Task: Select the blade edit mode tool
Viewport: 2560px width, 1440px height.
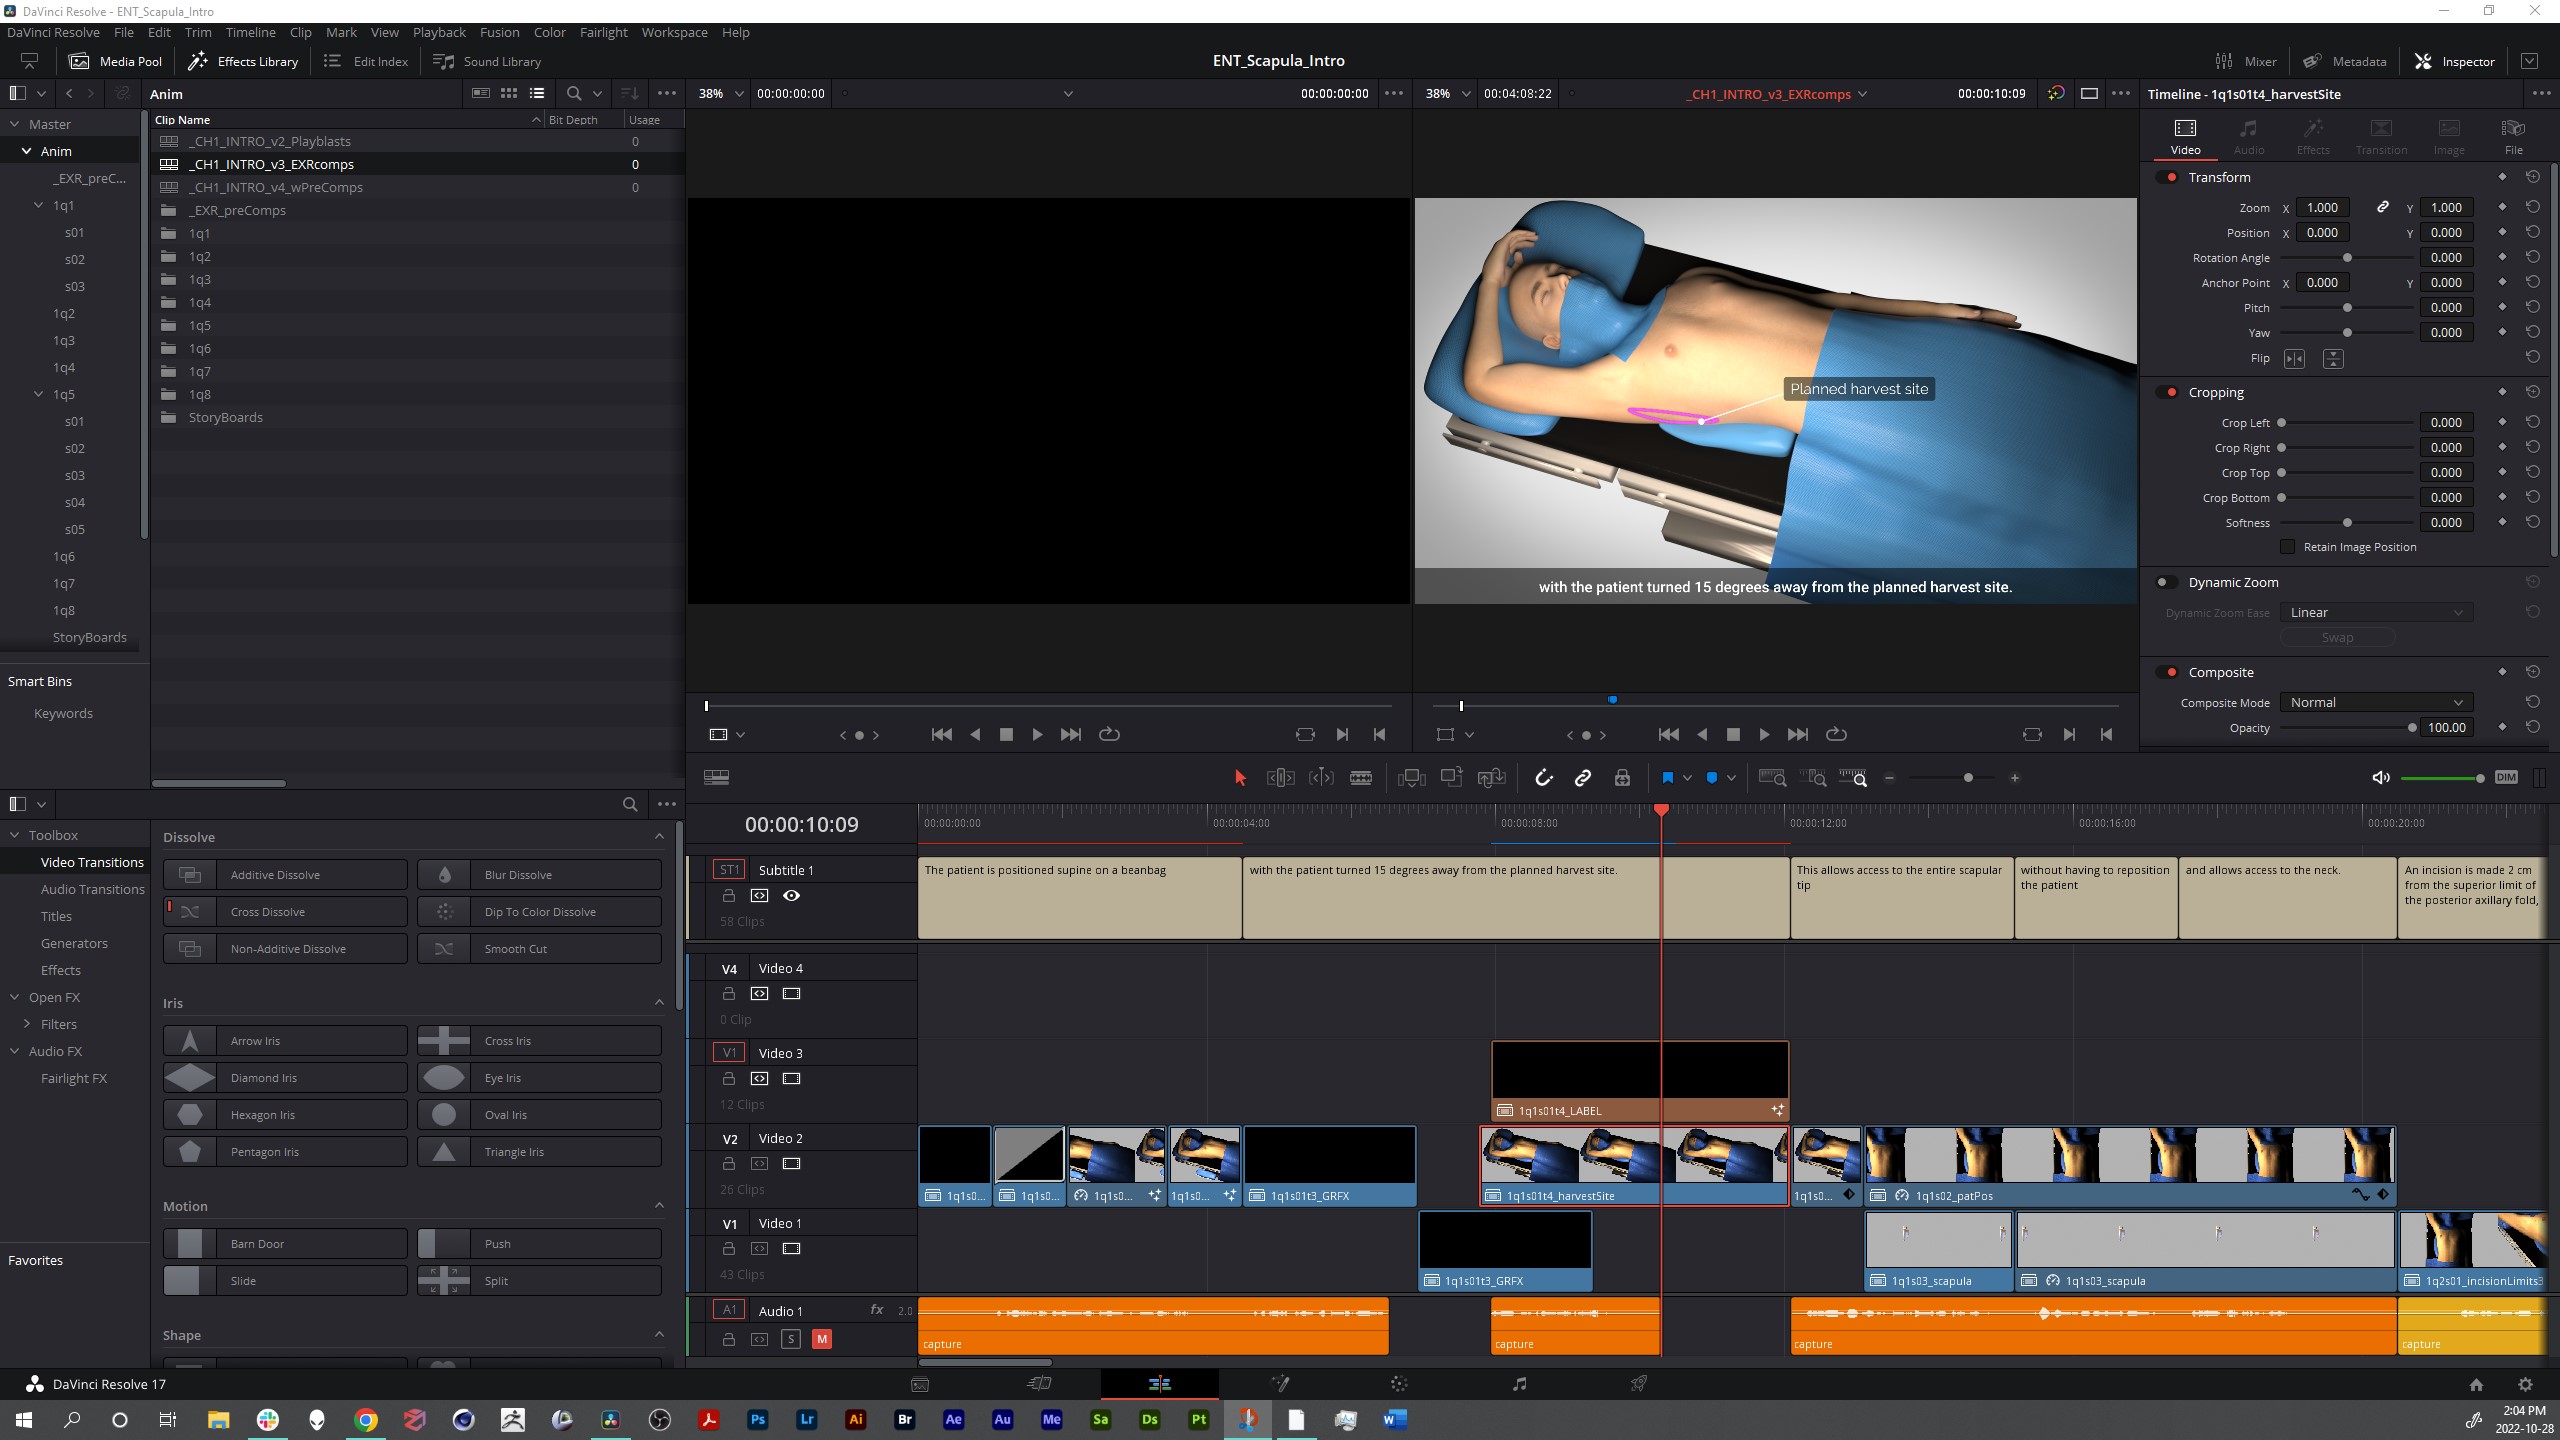Action: (x=1360, y=778)
